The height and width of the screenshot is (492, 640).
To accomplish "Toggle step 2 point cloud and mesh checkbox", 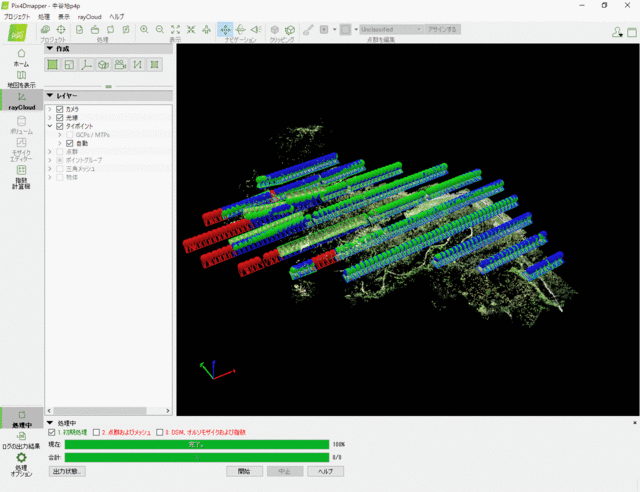I will click(96, 432).
